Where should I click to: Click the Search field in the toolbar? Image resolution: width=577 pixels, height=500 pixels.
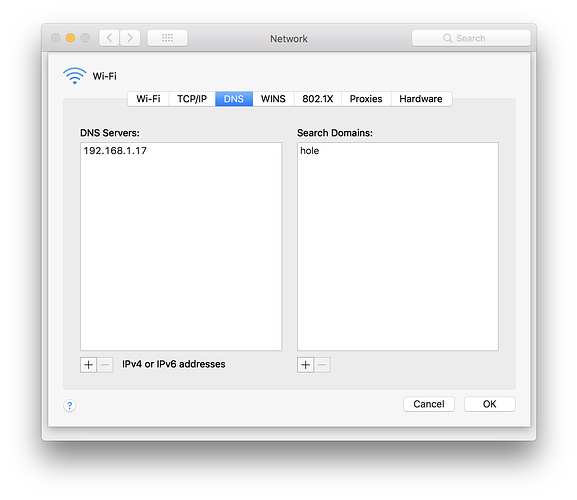471,38
